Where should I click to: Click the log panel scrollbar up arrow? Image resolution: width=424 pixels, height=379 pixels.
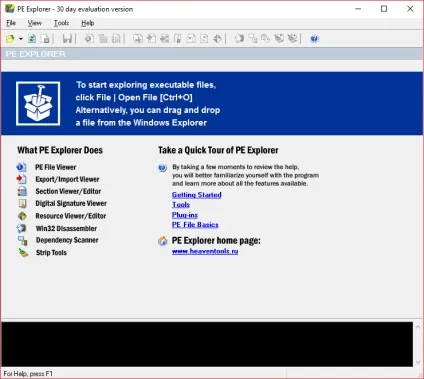[x=418, y=327]
